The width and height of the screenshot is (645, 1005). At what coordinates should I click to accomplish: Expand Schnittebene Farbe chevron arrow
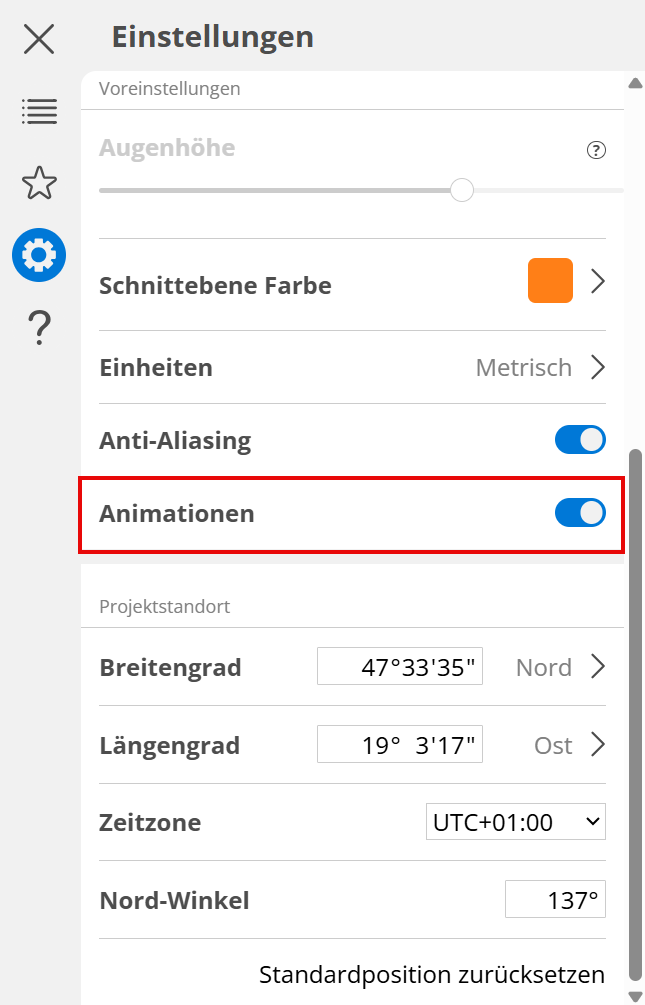pyautogui.click(x=598, y=281)
